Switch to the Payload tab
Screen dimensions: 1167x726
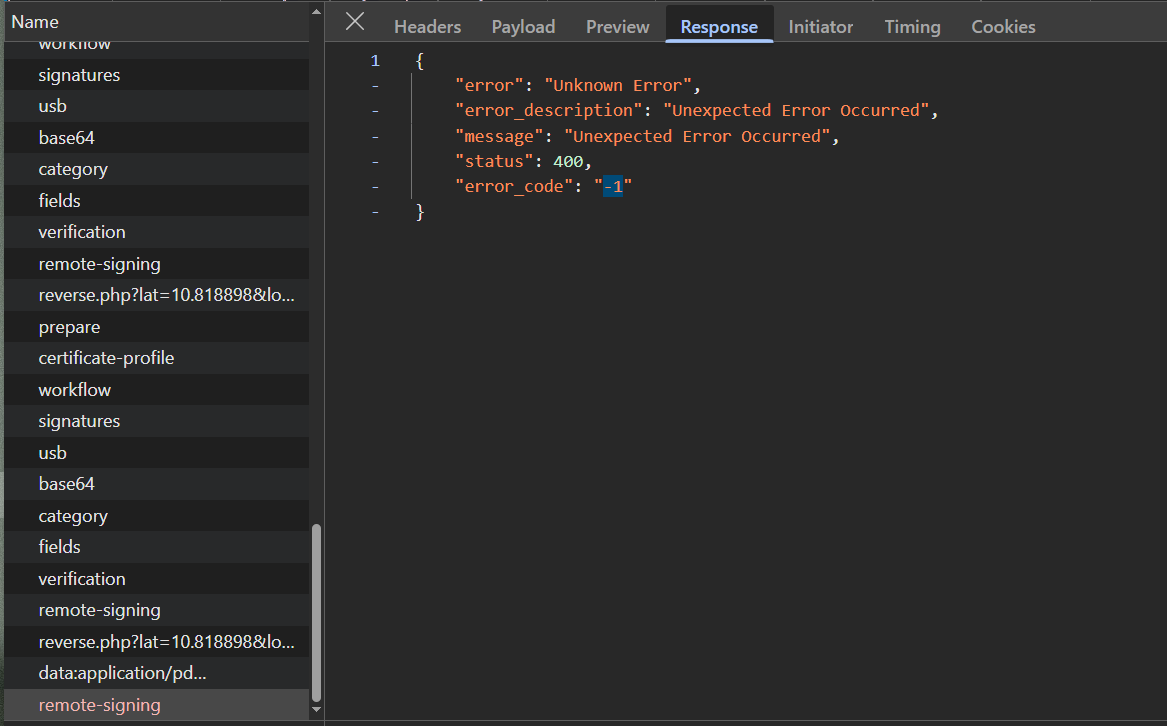coord(523,27)
